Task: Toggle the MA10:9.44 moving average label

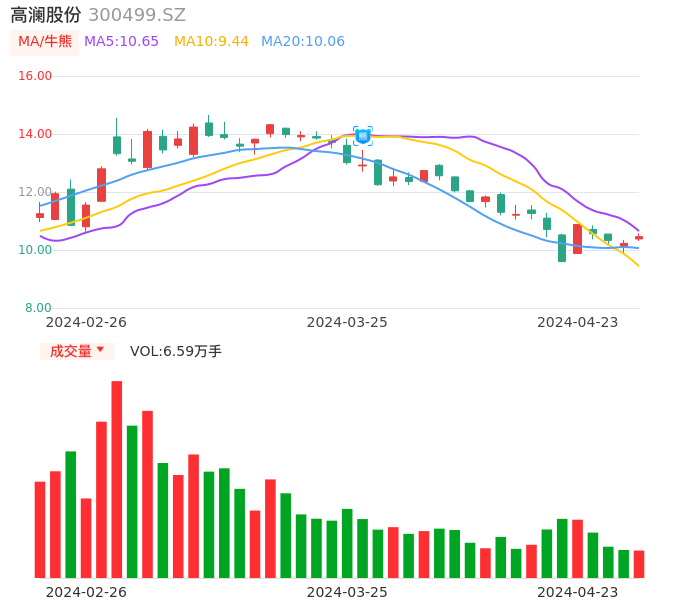Action: (211, 42)
